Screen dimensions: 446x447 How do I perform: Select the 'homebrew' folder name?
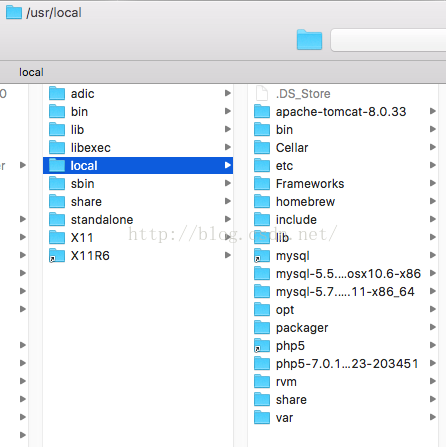click(305, 202)
